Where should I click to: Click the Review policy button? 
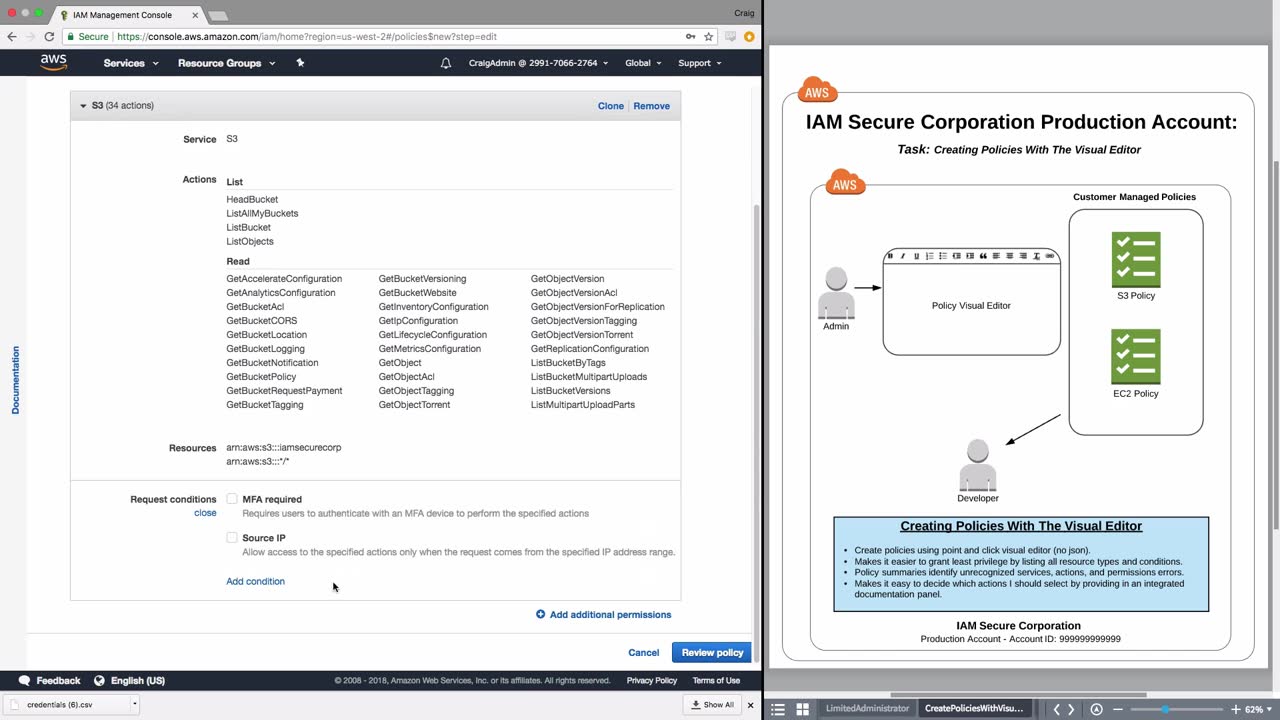712,653
